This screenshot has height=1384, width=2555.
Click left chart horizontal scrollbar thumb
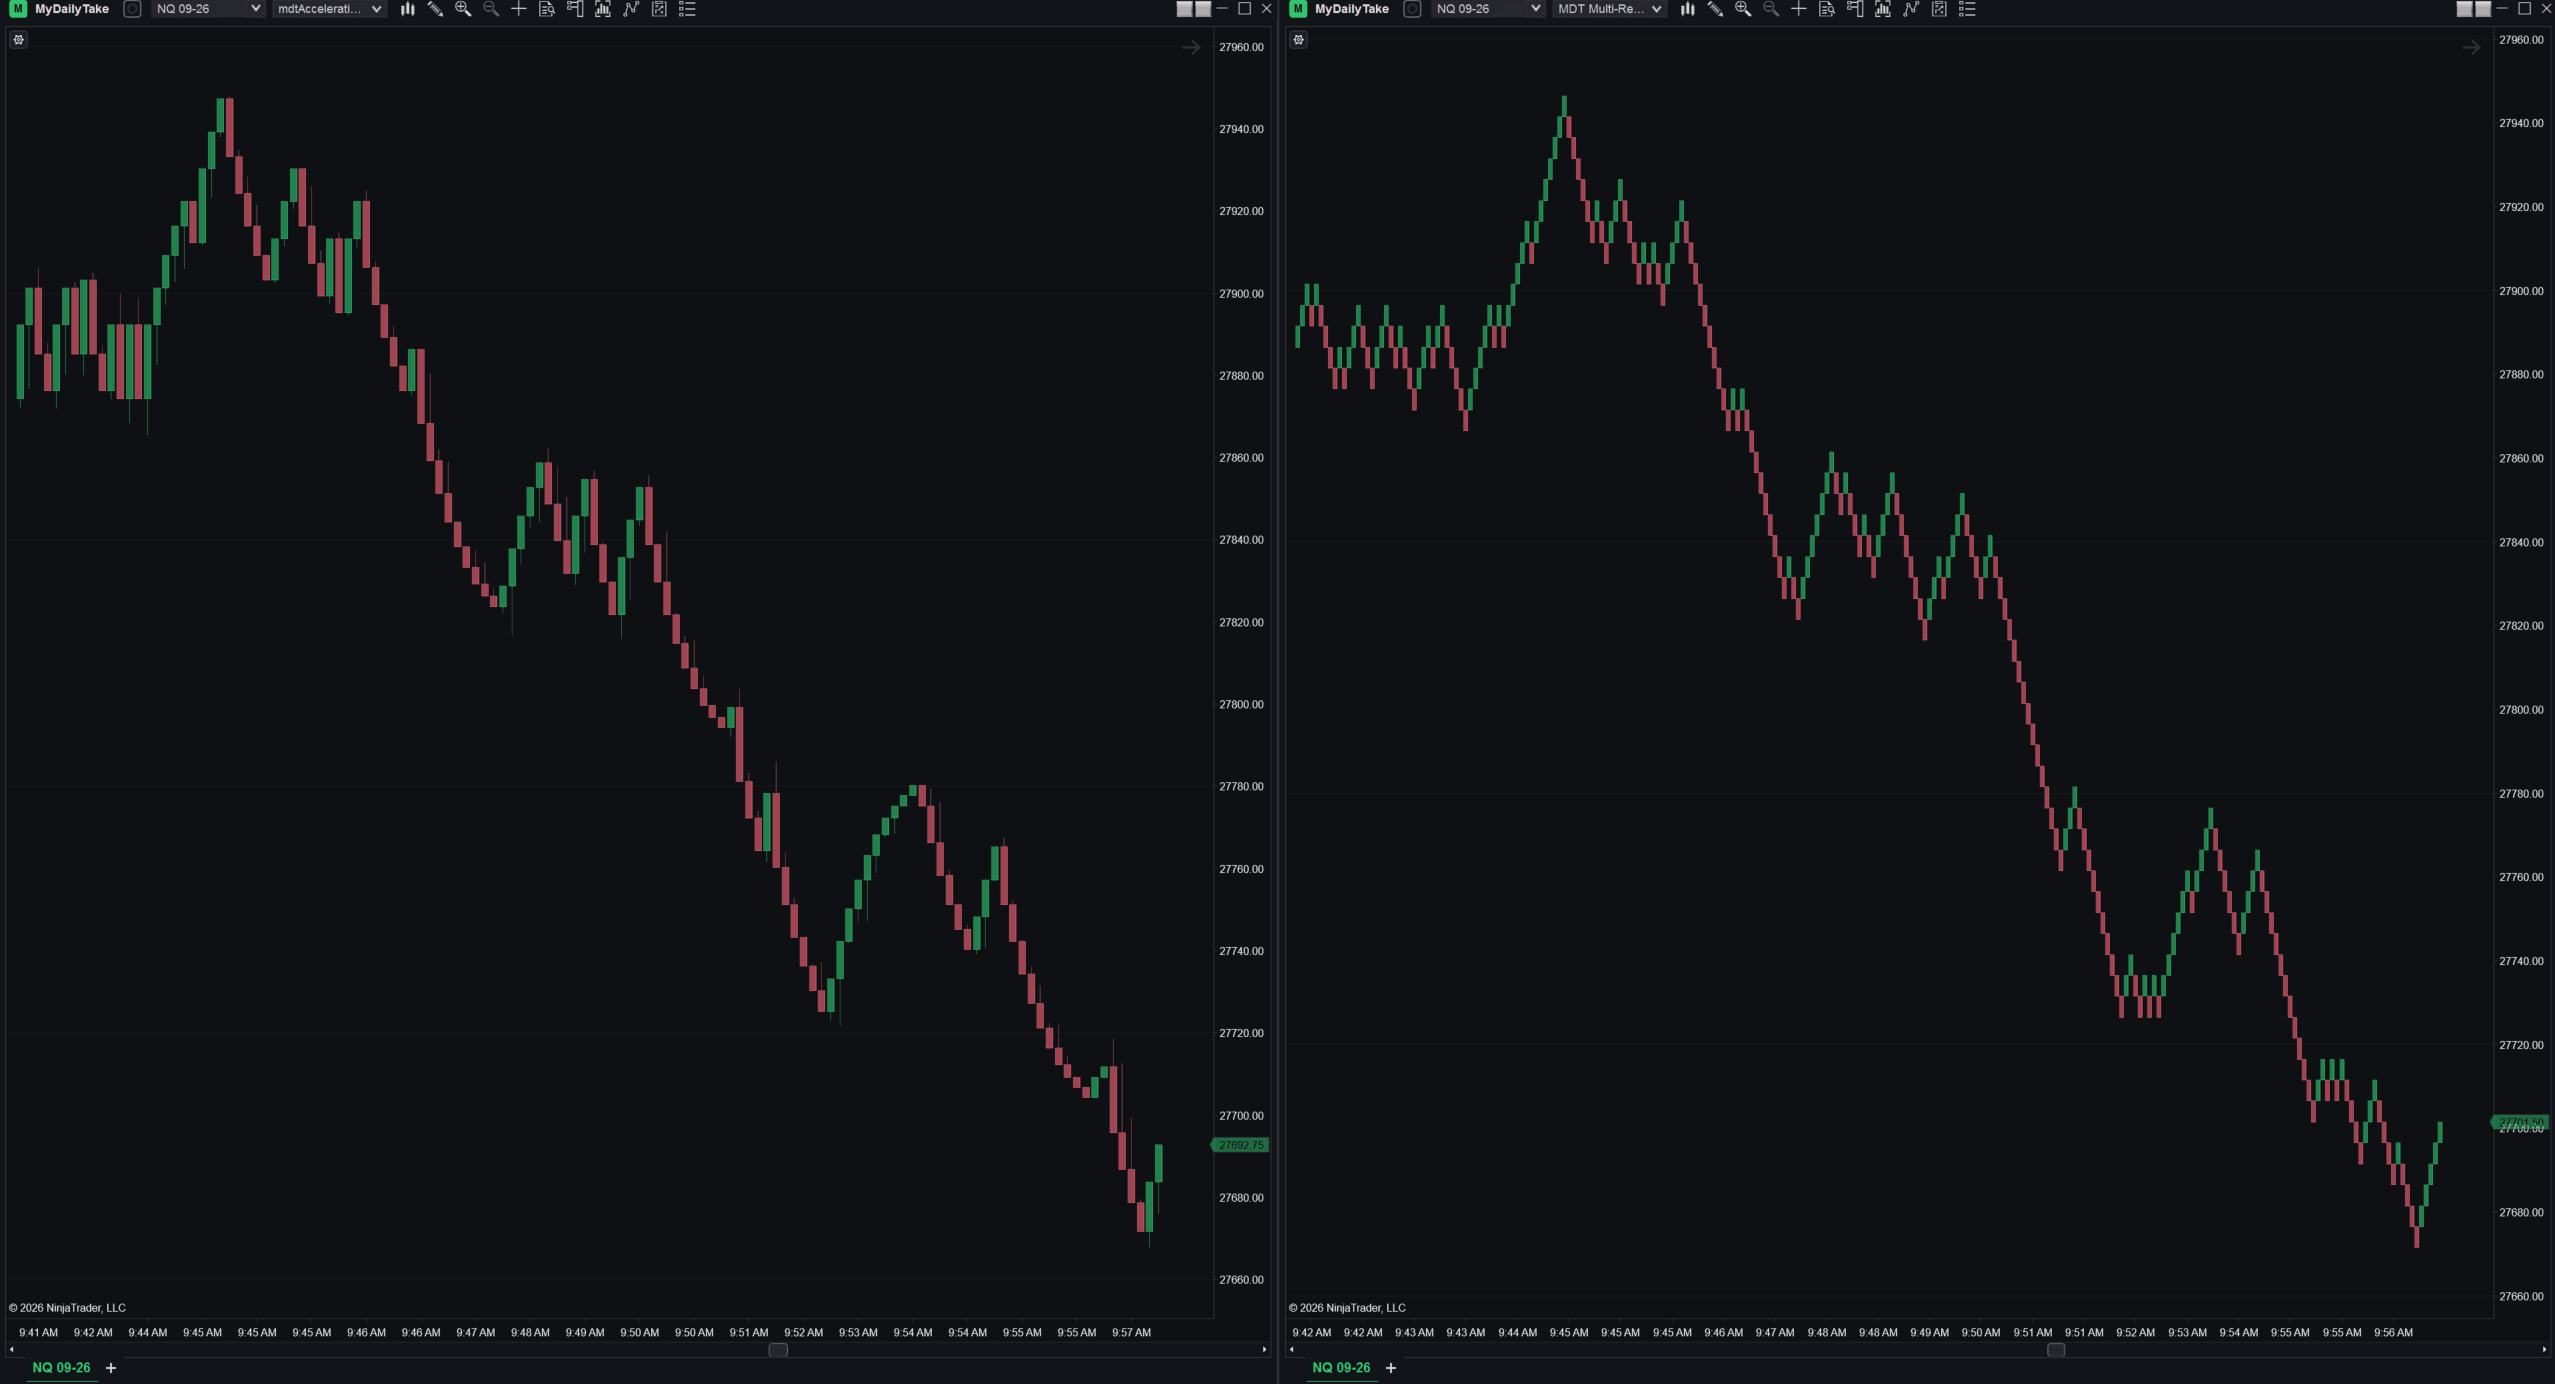(x=778, y=1350)
